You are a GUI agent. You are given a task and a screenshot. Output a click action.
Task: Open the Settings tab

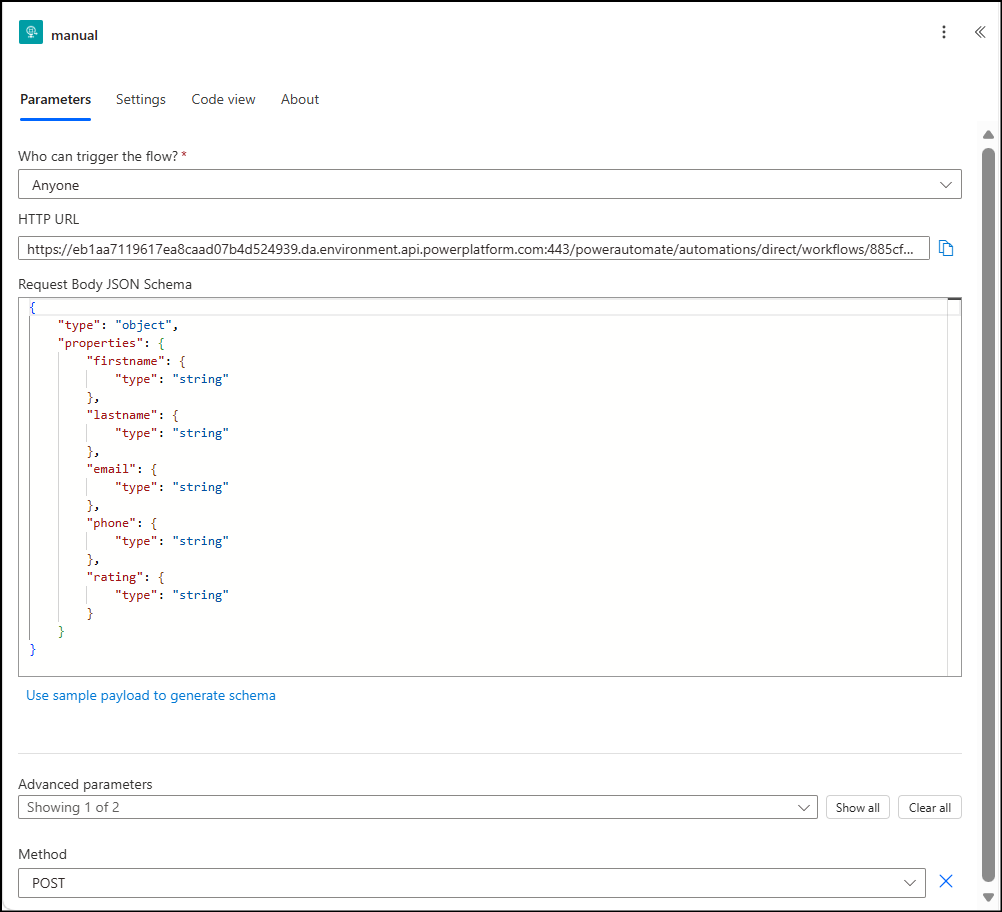point(141,99)
